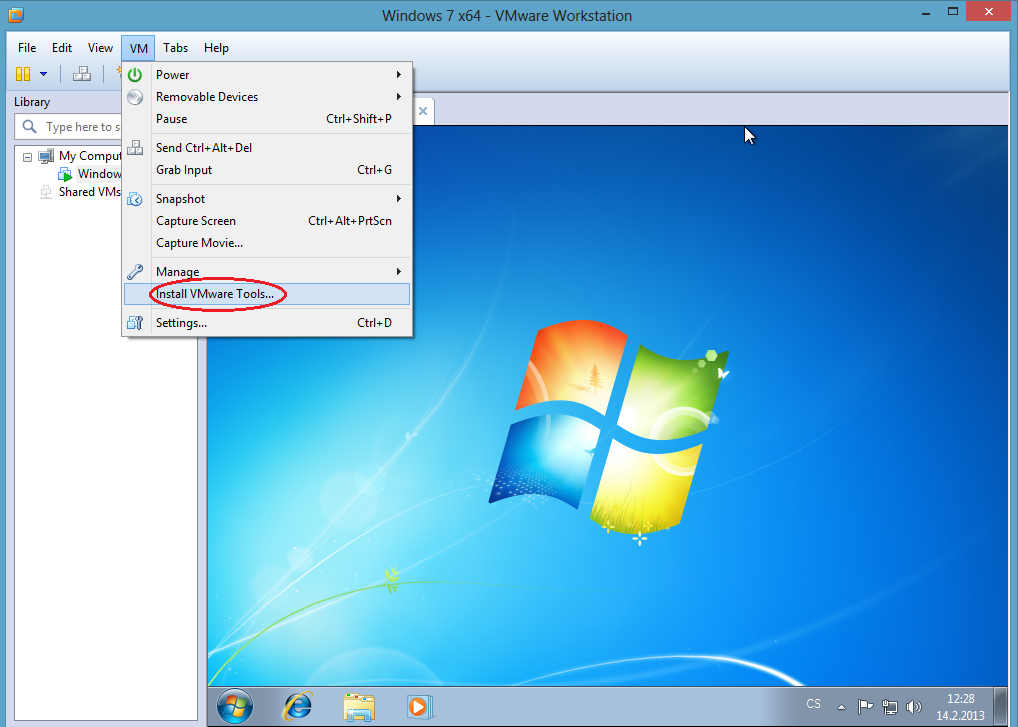Open the Power submenu arrow

click(399, 74)
